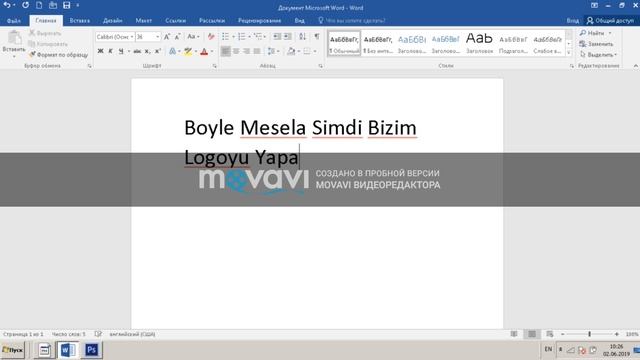Viewport: 640px width, 360px height.
Task: Decrease the paragraph indent
Action: pos(277,37)
